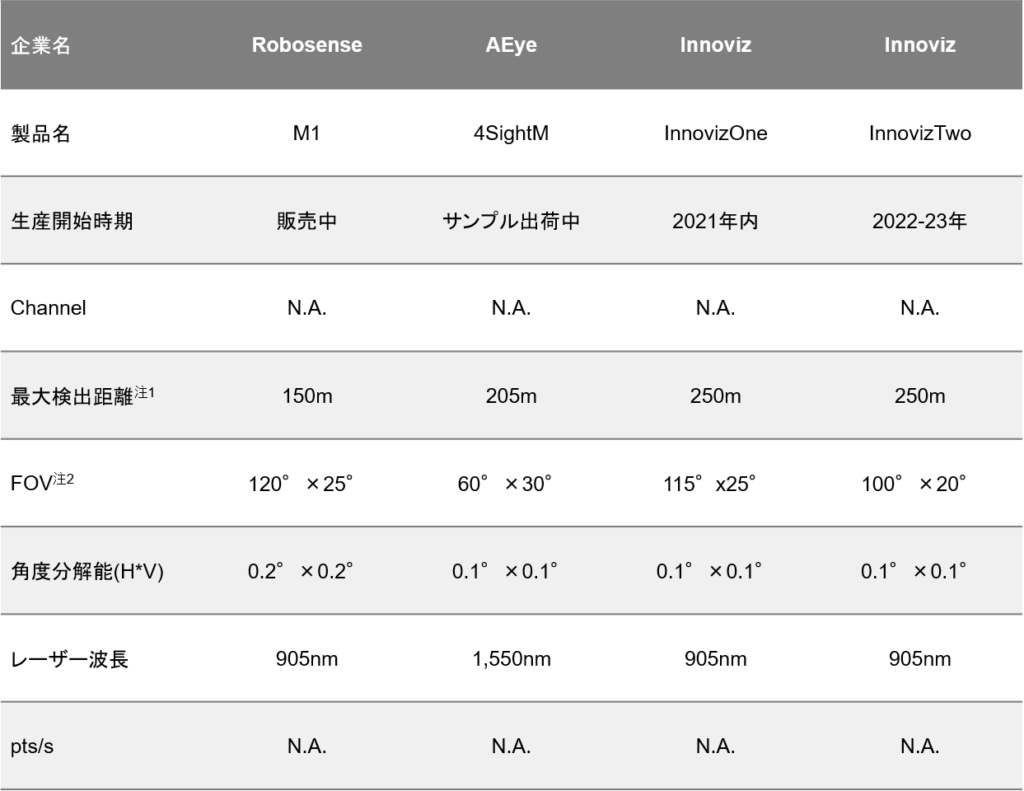This screenshot has height=791, width=1024.
Task: Select the M1 product name cell
Action: (x=306, y=133)
